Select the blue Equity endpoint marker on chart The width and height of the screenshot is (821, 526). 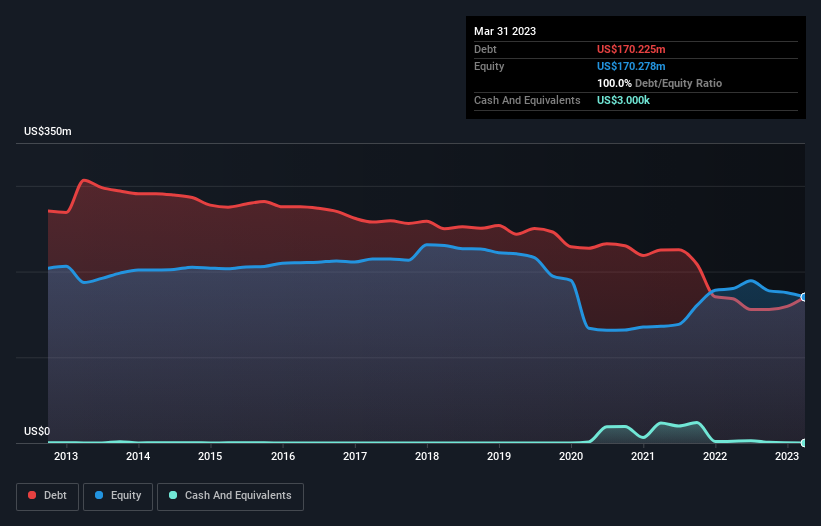(x=804, y=297)
